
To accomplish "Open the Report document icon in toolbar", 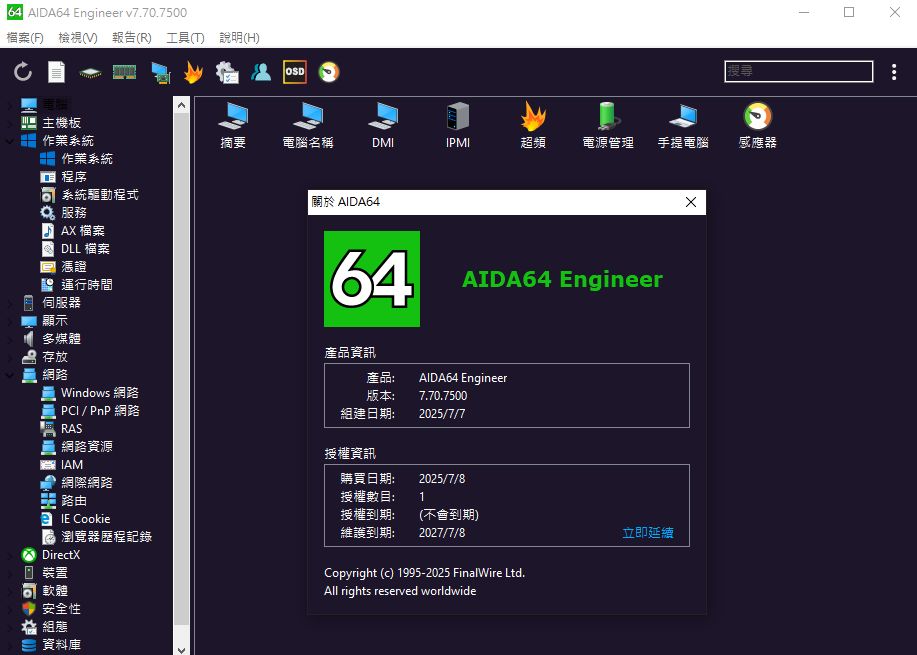I will (56, 72).
